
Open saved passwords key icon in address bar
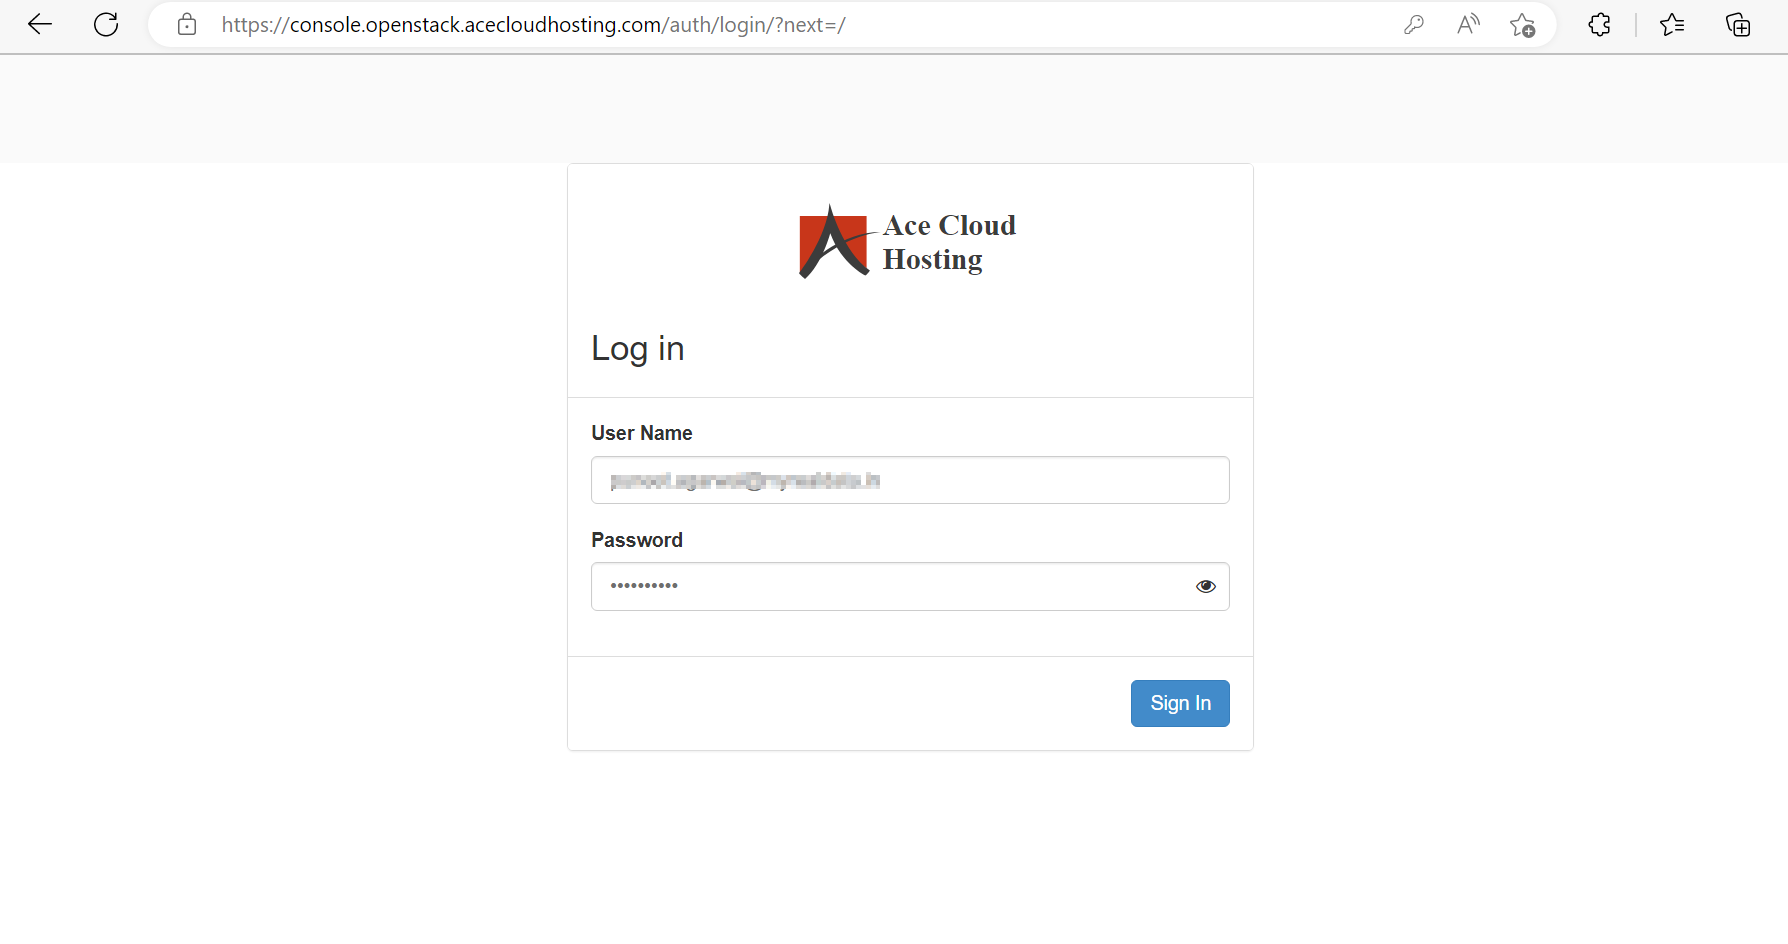[x=1414, y=25]
